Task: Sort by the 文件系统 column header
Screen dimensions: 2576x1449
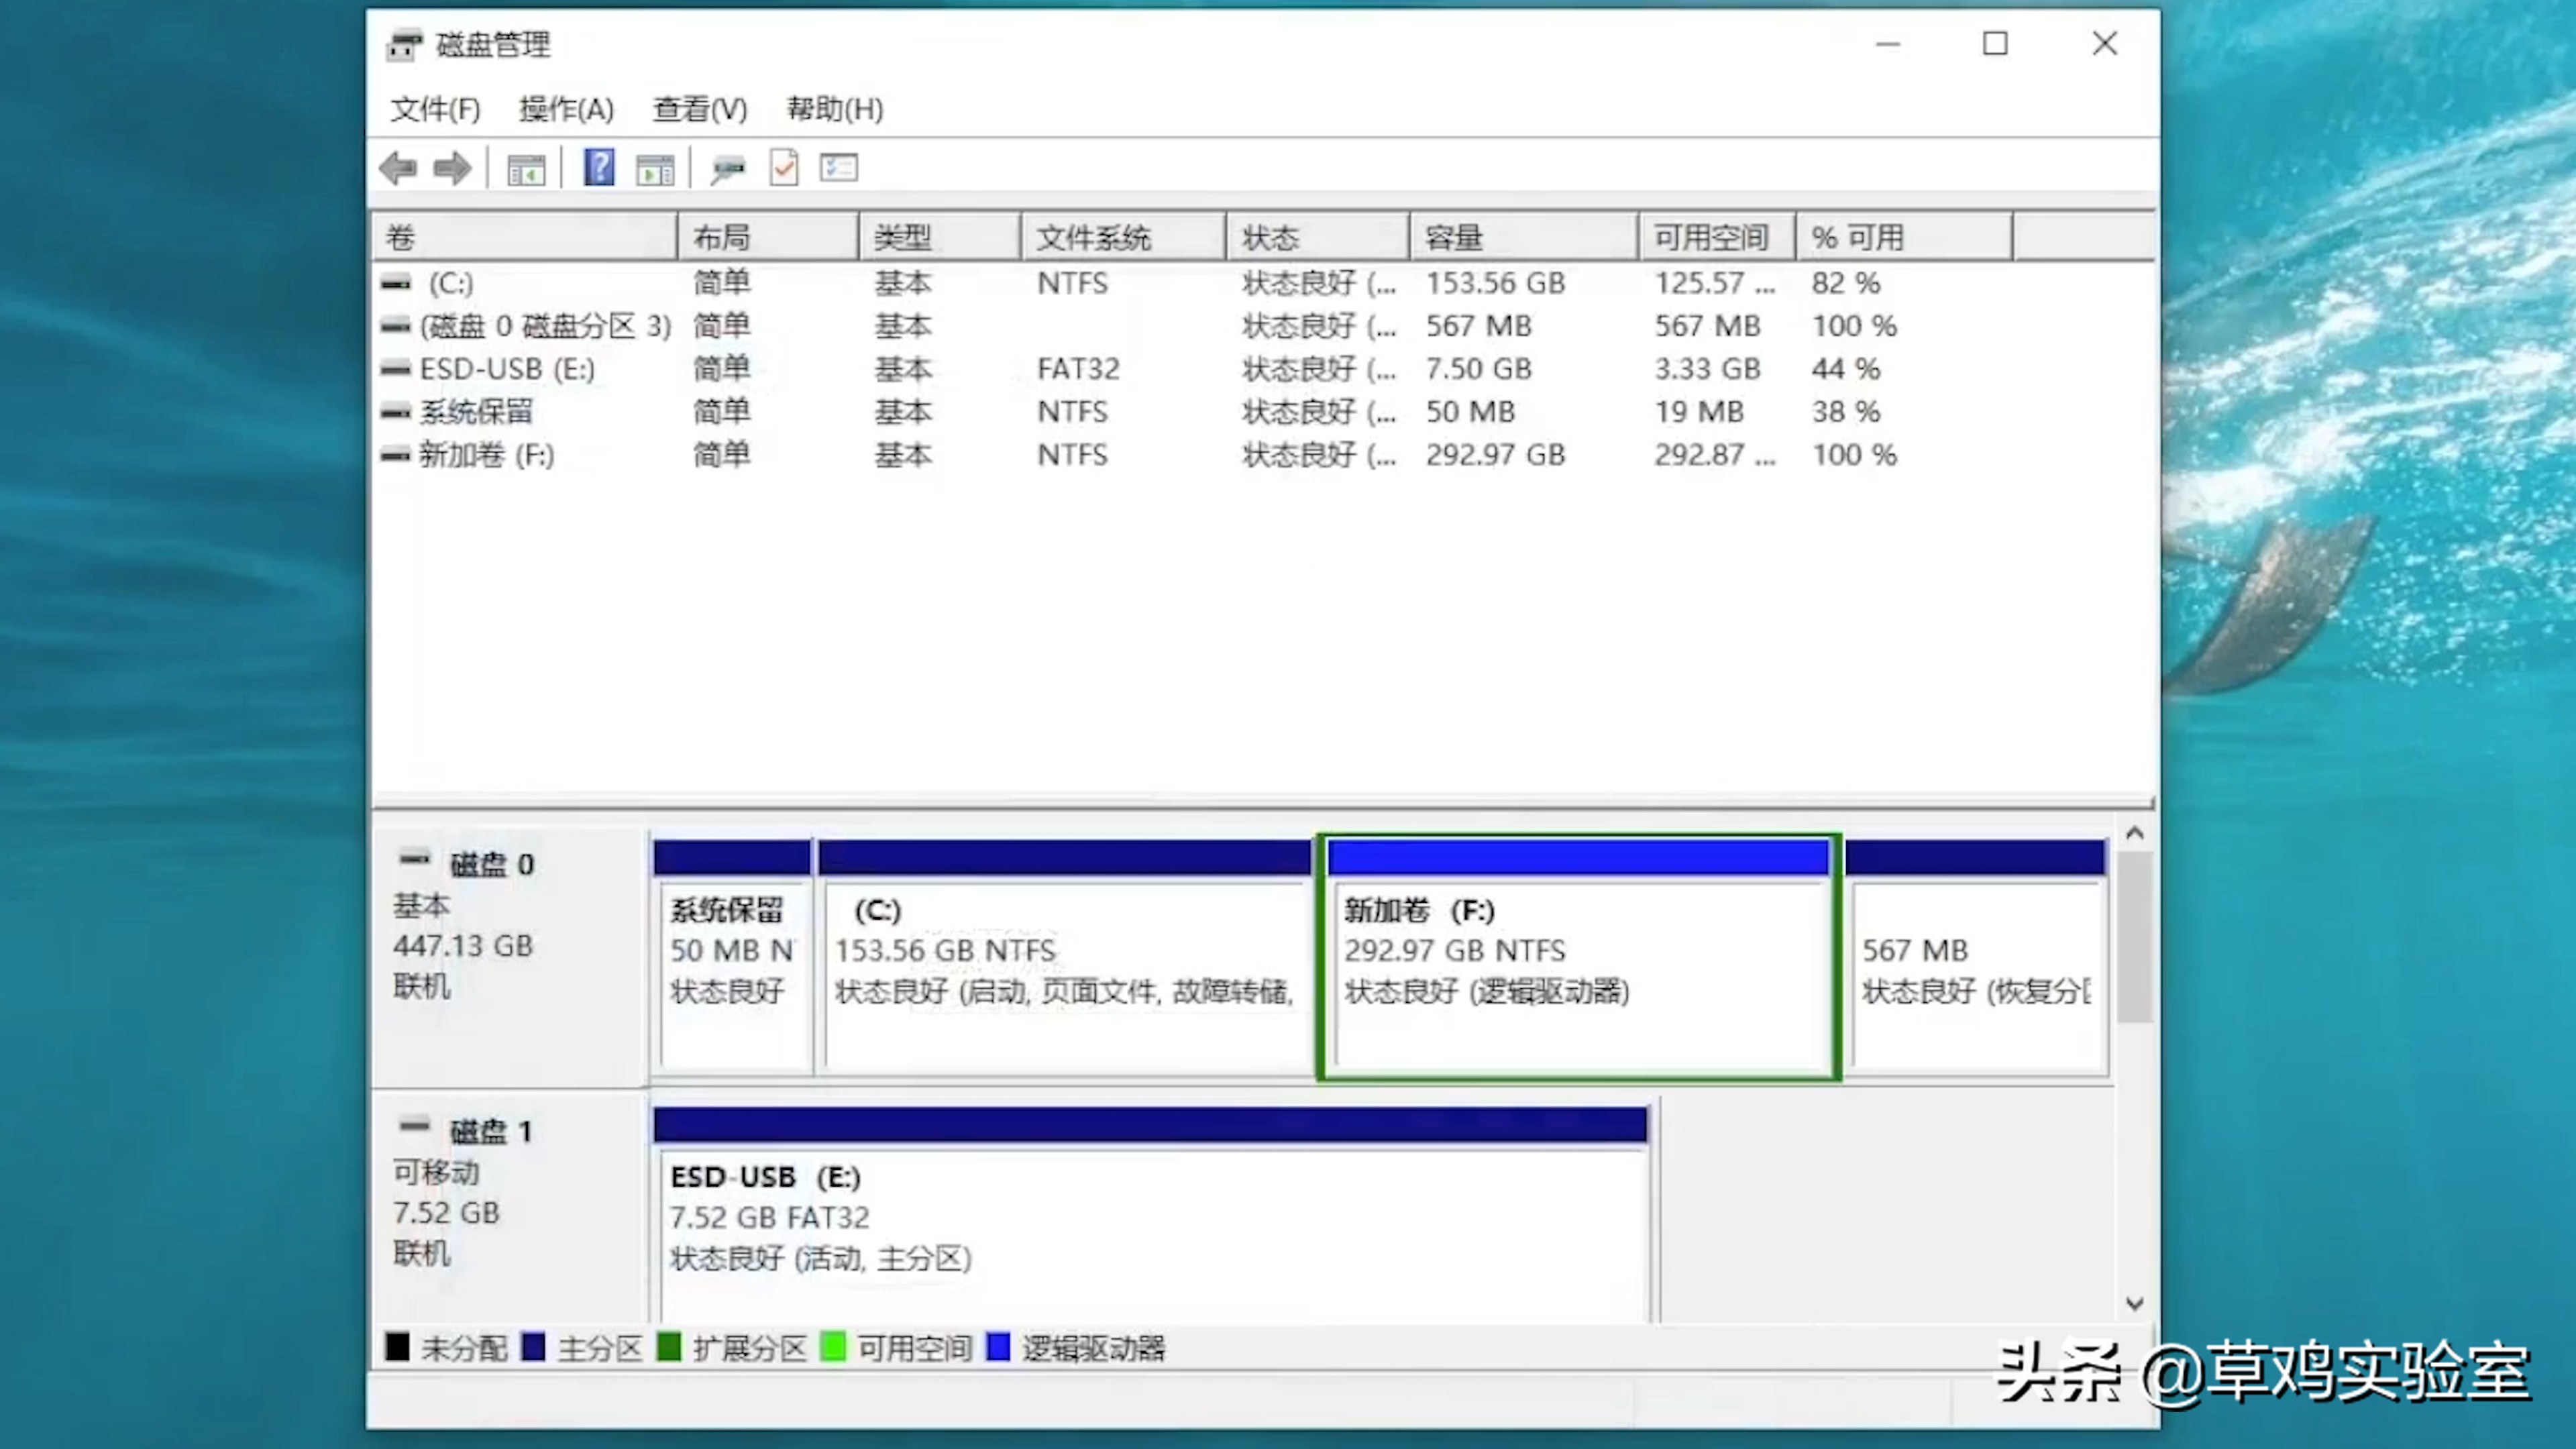Action: coord(1124,238)
